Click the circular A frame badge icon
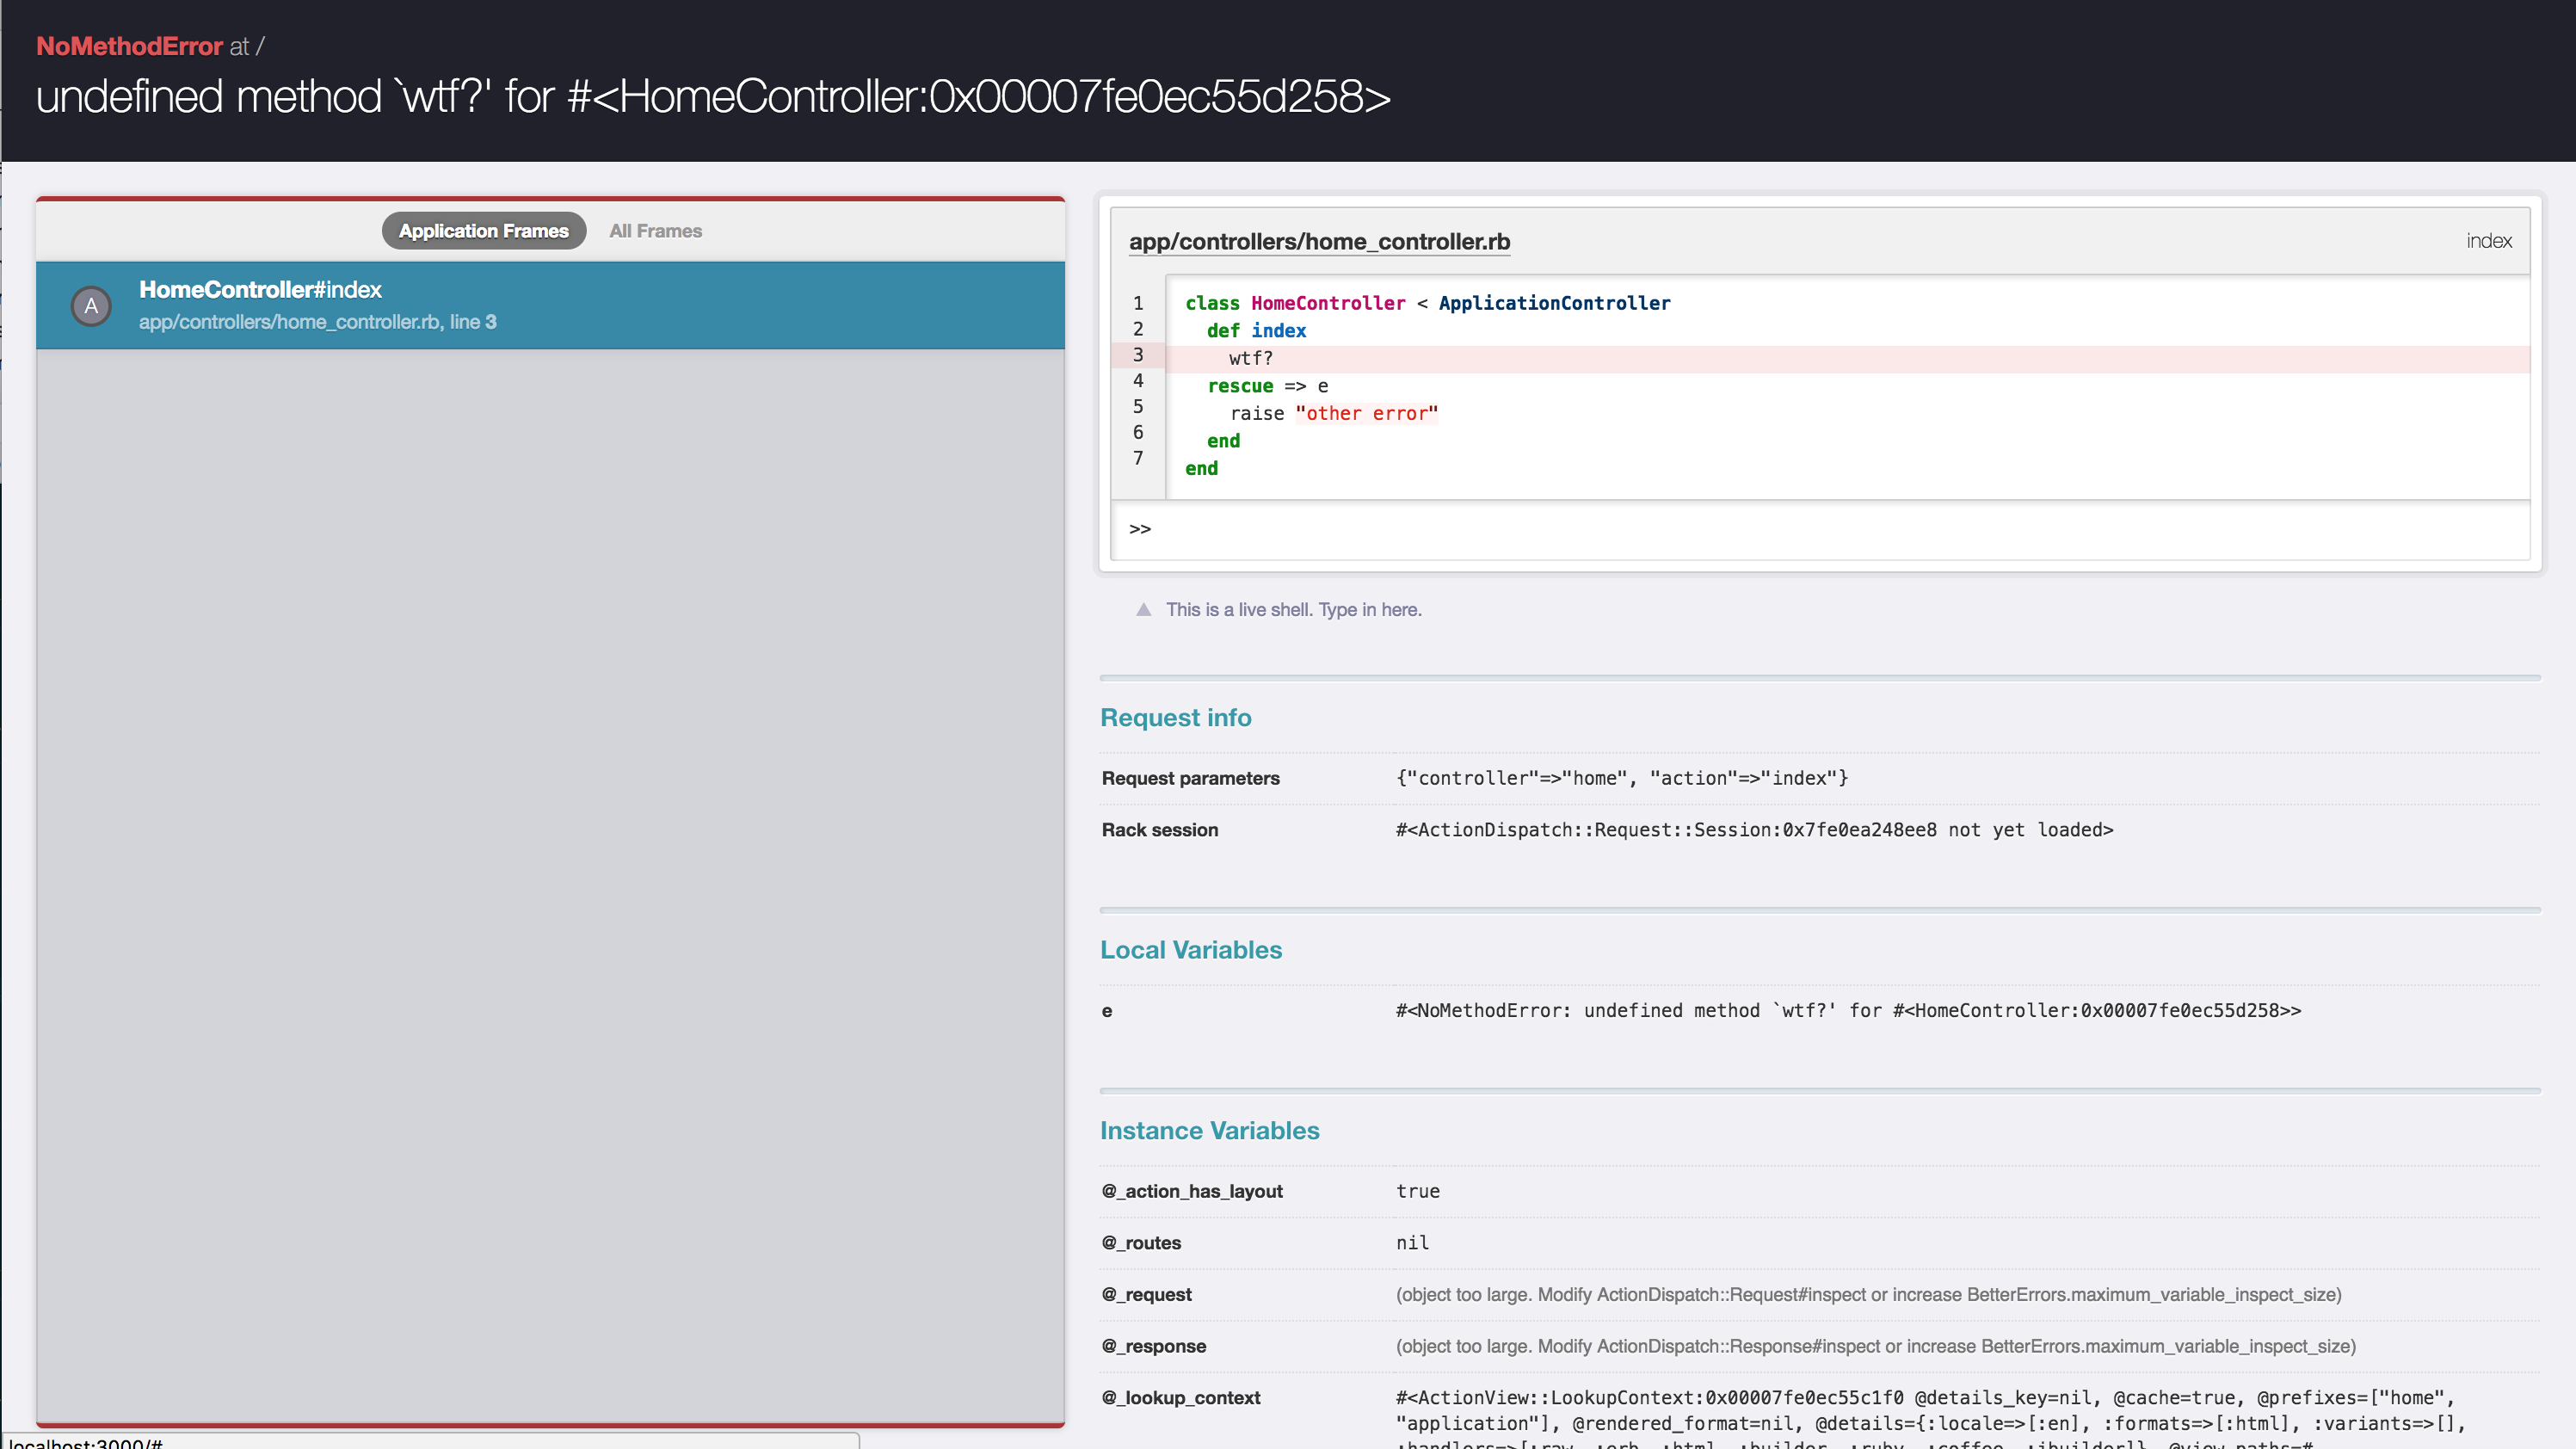Viewport: 2576px width, 1449px height. tap(91, 306)
